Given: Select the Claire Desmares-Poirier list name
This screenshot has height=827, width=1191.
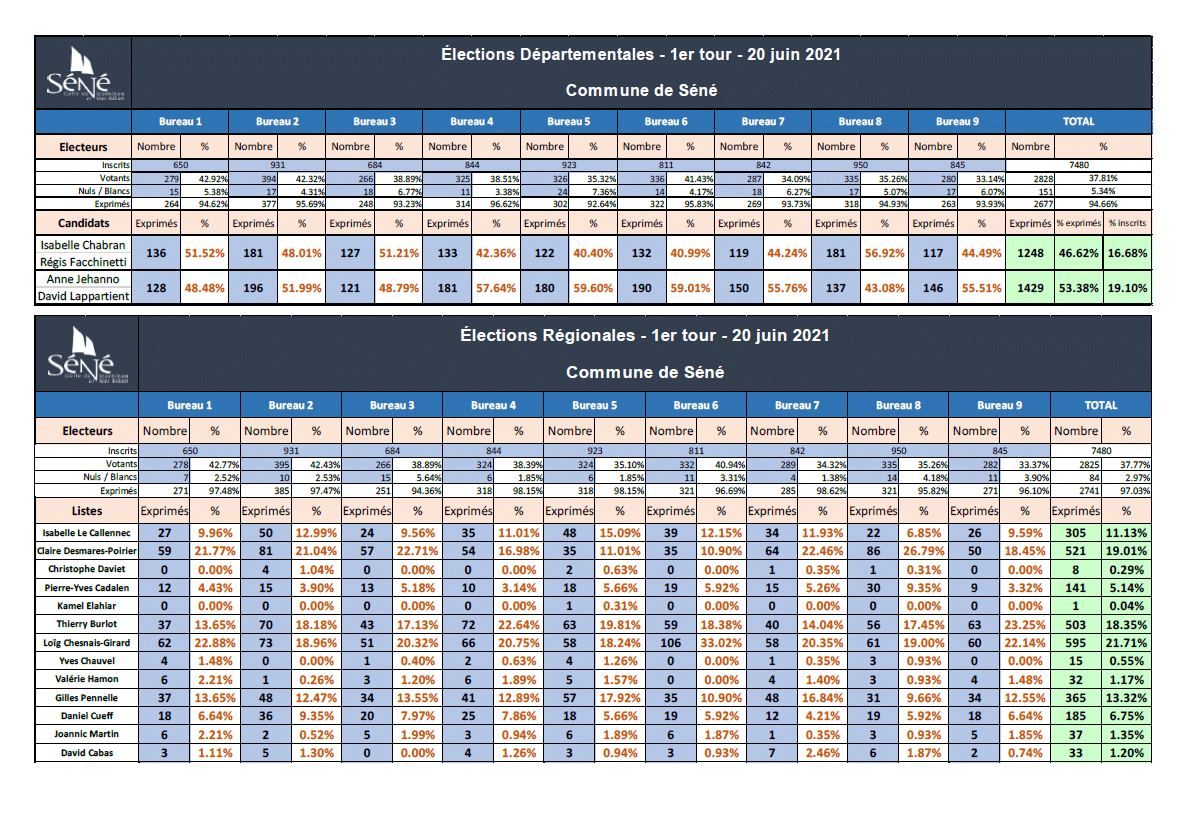Looking at the screenshot, I should click(x=86, y=551).
